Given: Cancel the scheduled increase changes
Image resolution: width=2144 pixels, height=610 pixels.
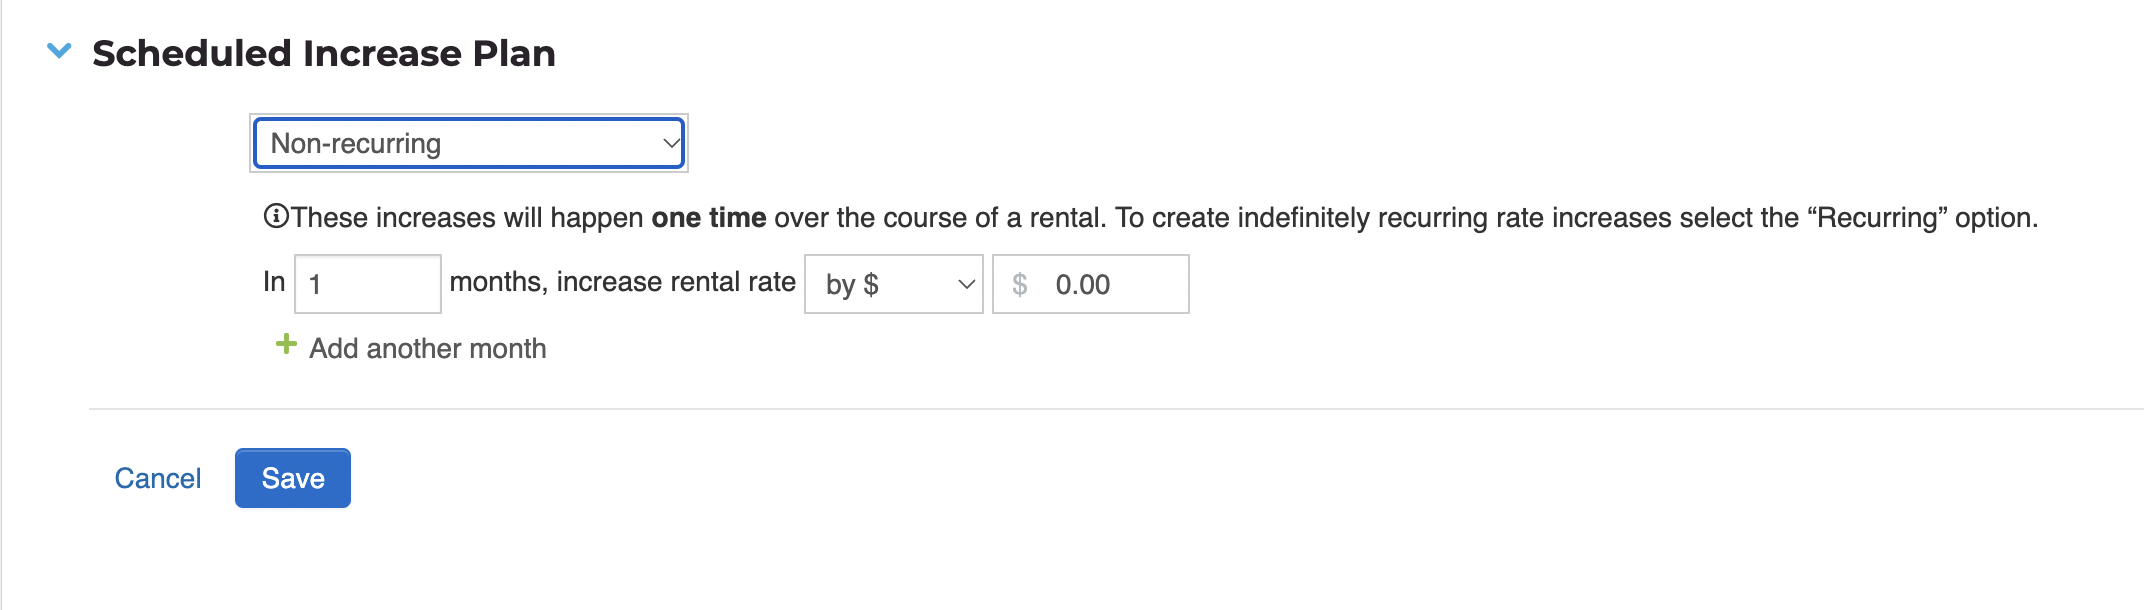Looking at the screenshot, I should (158, 478).
